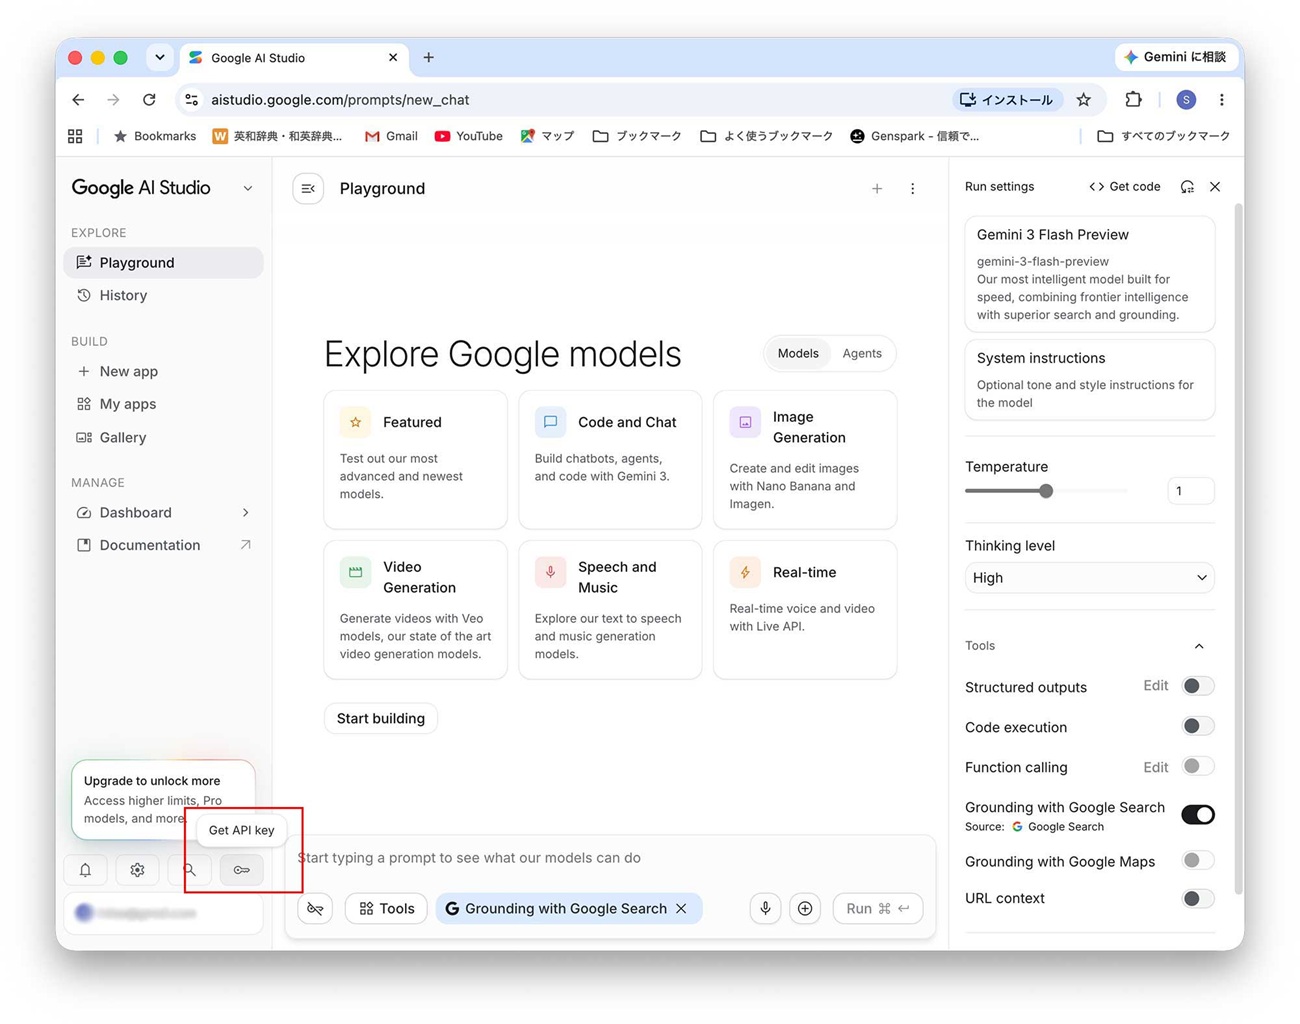
Task: Toggle Function calling switch
Action: [1198, 766]
